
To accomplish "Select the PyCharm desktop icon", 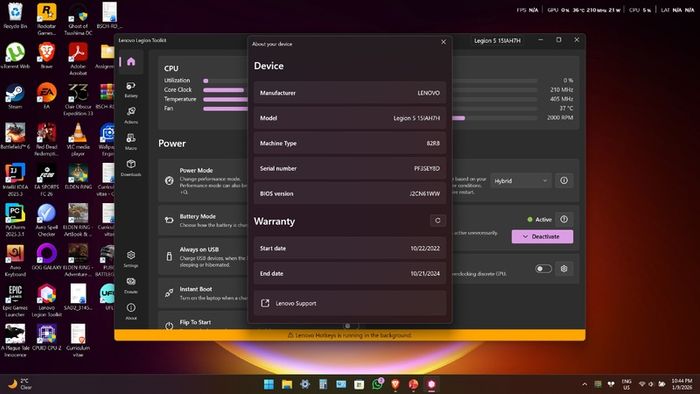I will click(15, 220).
